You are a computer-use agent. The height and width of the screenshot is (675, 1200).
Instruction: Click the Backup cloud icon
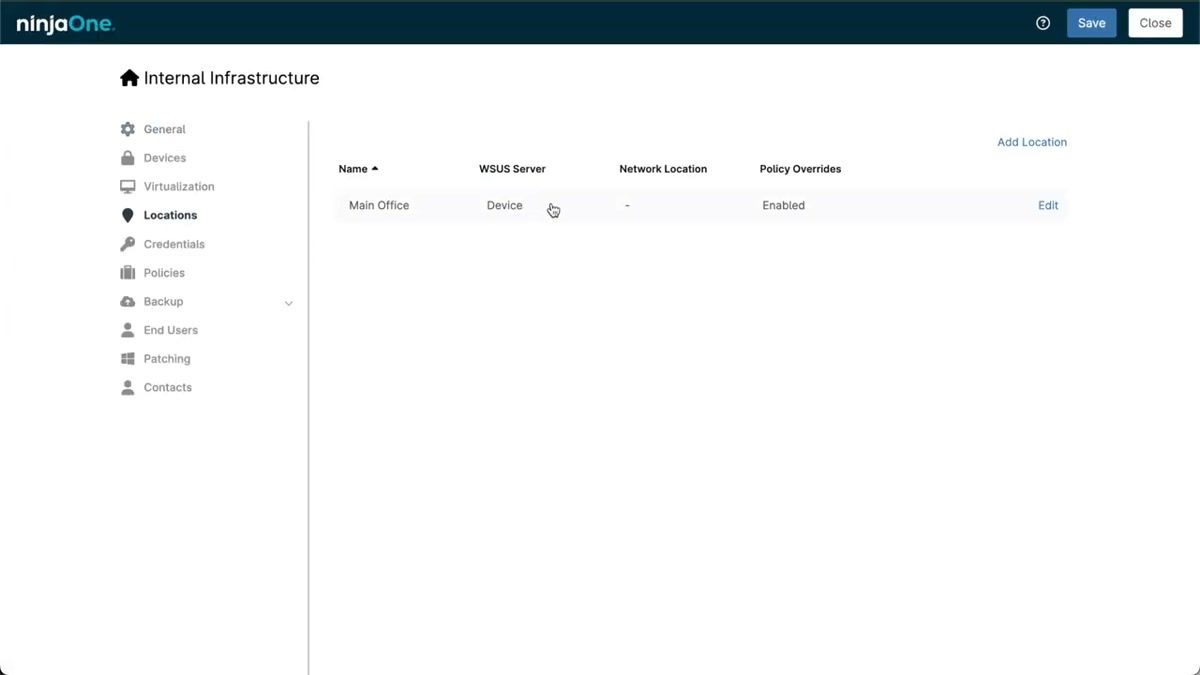pos(127,301)
